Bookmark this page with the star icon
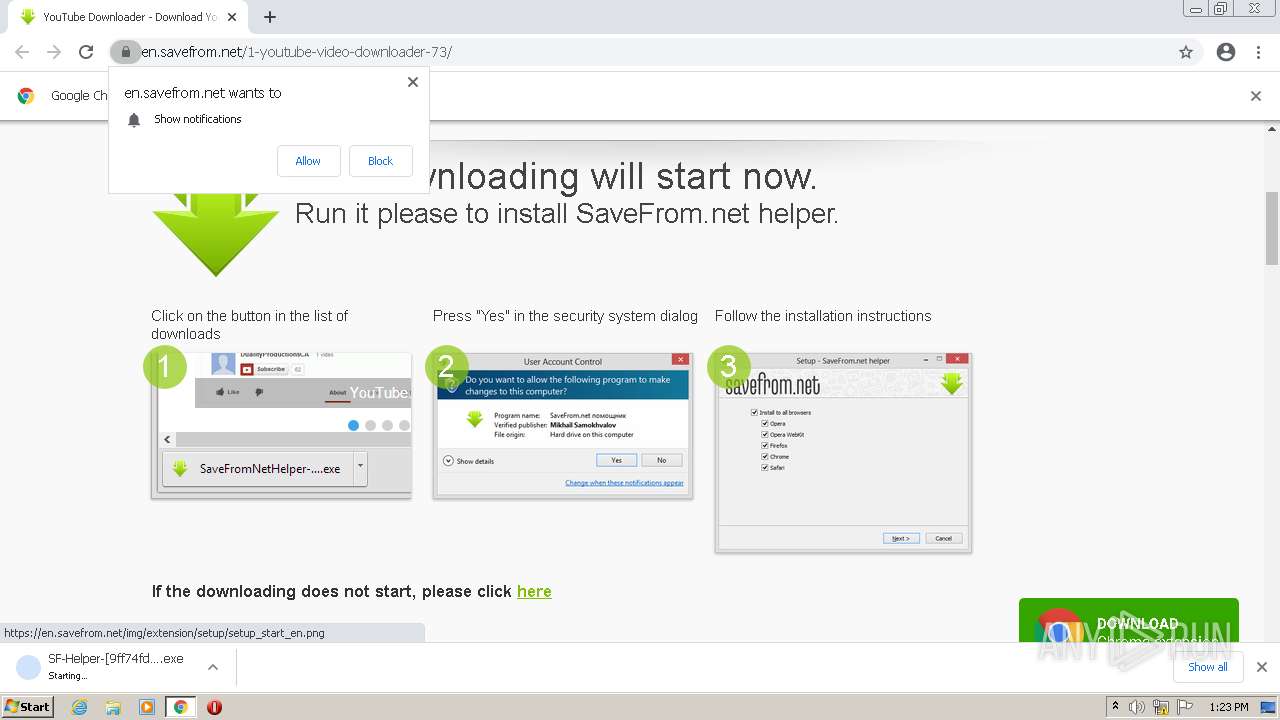Image resolution: width=1280 pixels, height=720 pixels. click(1186, 52)
